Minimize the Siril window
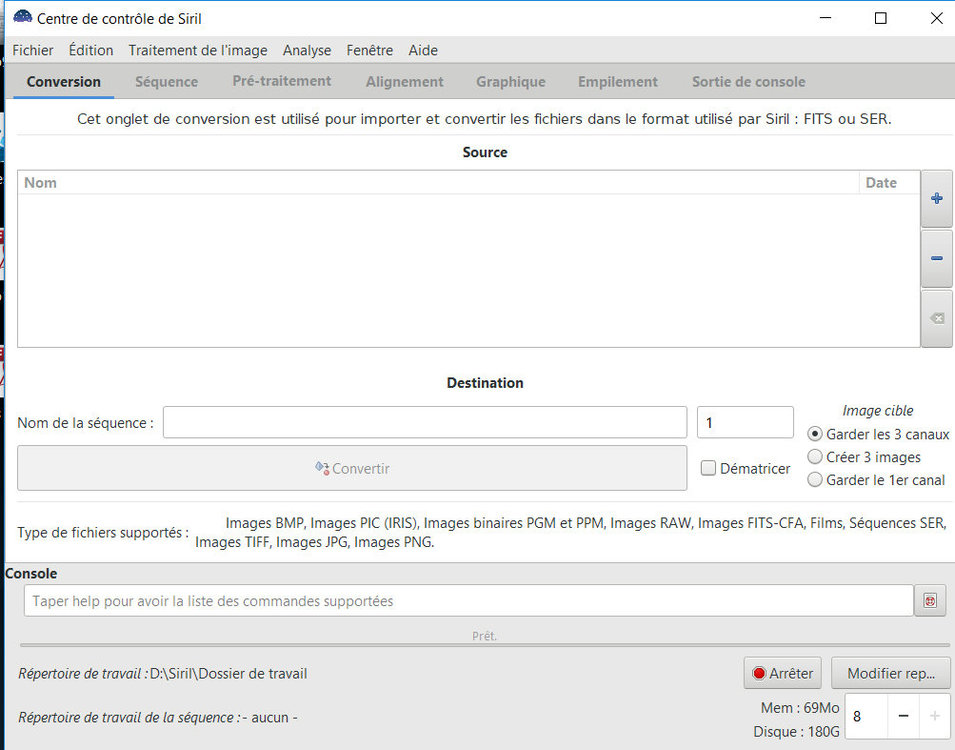955x750 pixels. click(825, 18)
